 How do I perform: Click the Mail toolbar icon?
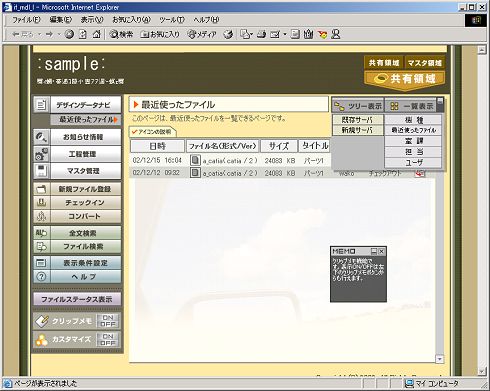pyautogui.click(x=246, y=34)
